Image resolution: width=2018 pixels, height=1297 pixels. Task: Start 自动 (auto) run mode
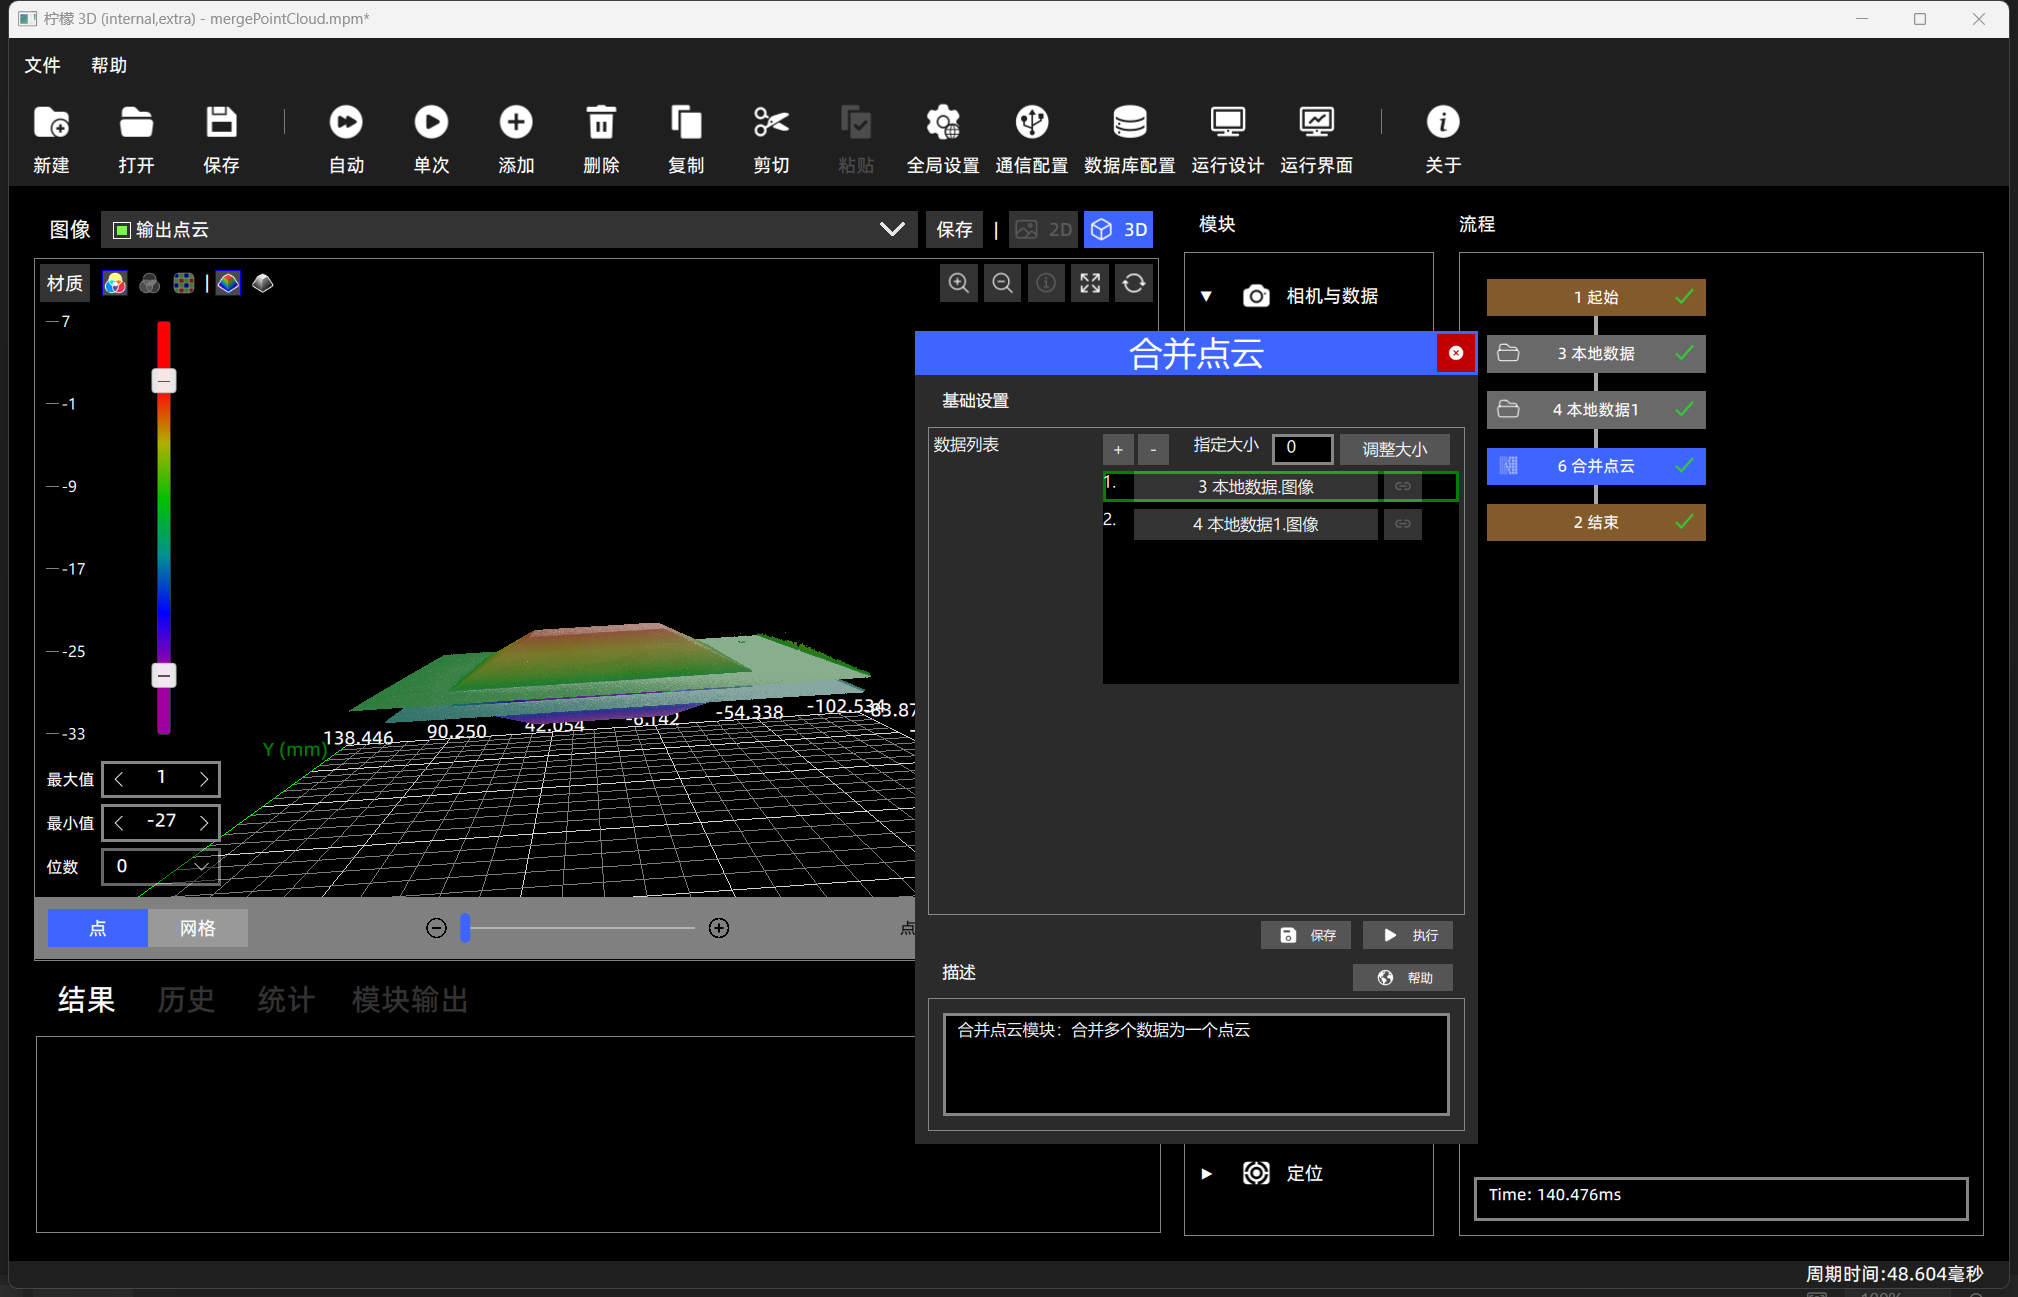click(346, 138)
